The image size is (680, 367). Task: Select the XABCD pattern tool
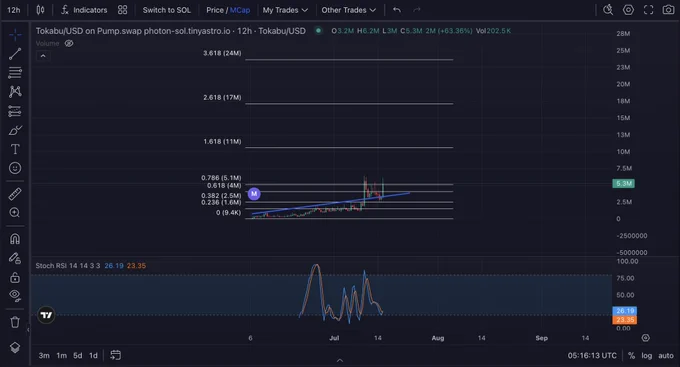[x=15, y=92]
